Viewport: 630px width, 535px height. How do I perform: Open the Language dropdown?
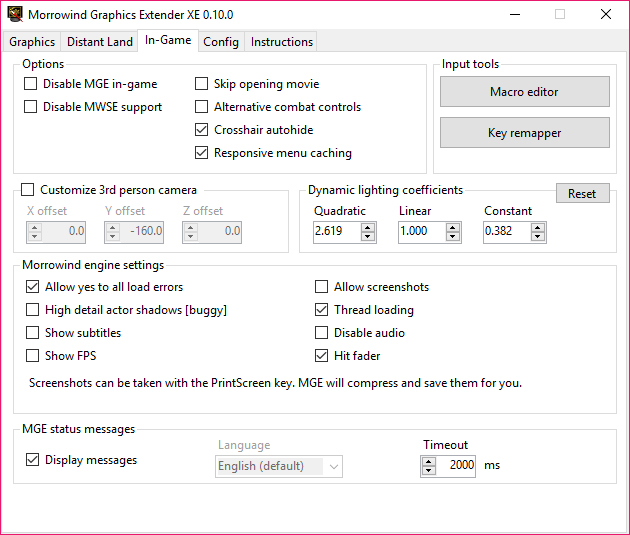point(279,466)
